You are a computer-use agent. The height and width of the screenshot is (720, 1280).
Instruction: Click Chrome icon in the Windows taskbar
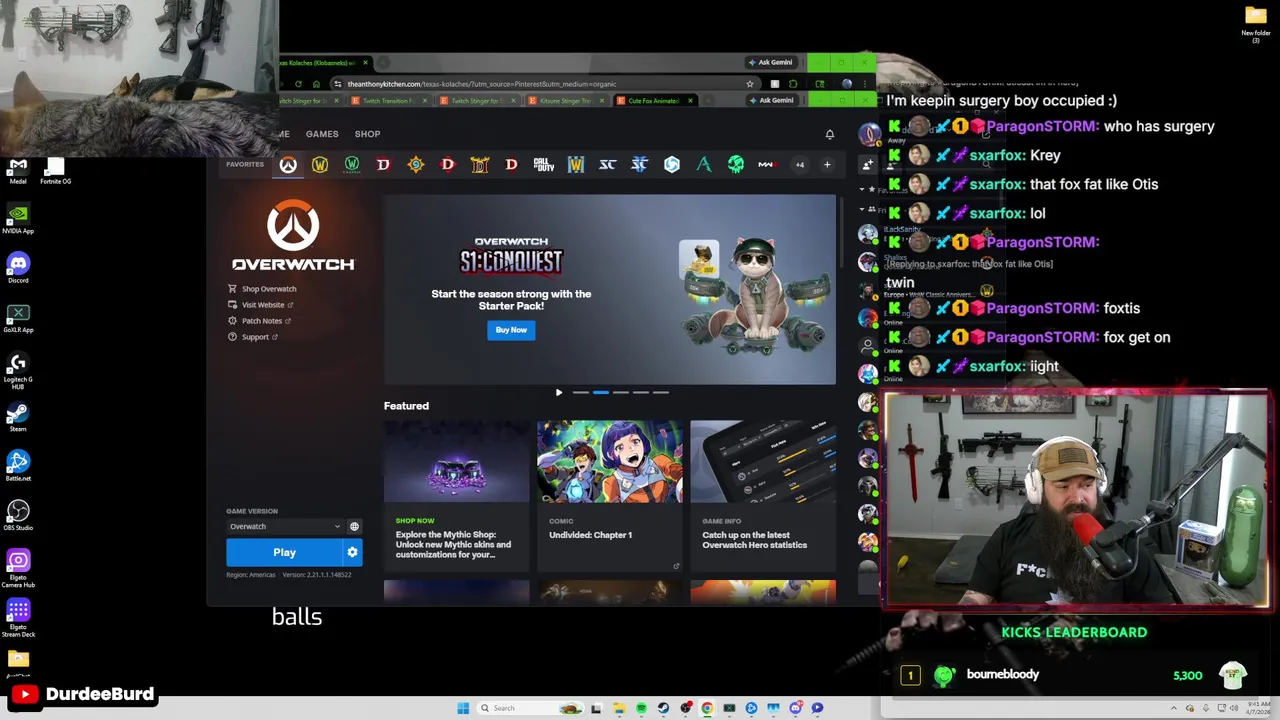[707, 708]
